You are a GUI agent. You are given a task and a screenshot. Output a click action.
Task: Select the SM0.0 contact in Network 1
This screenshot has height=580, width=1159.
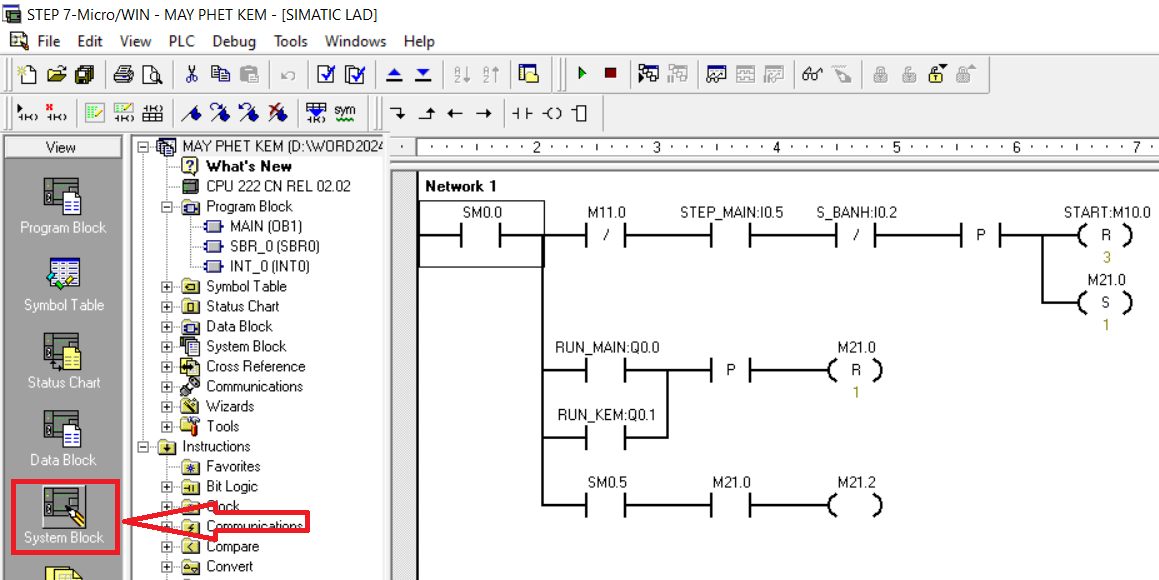pyautogui.click(x=481, y=233)
